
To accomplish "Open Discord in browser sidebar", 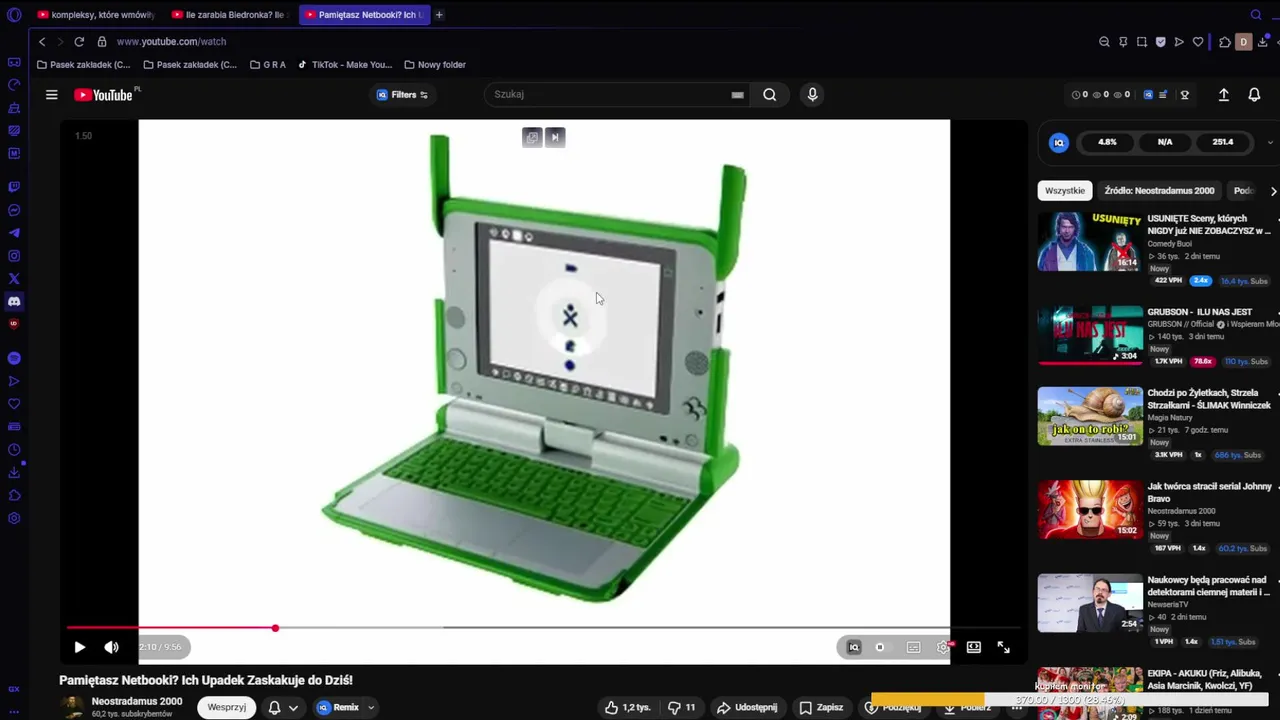I will click(14, 301).
